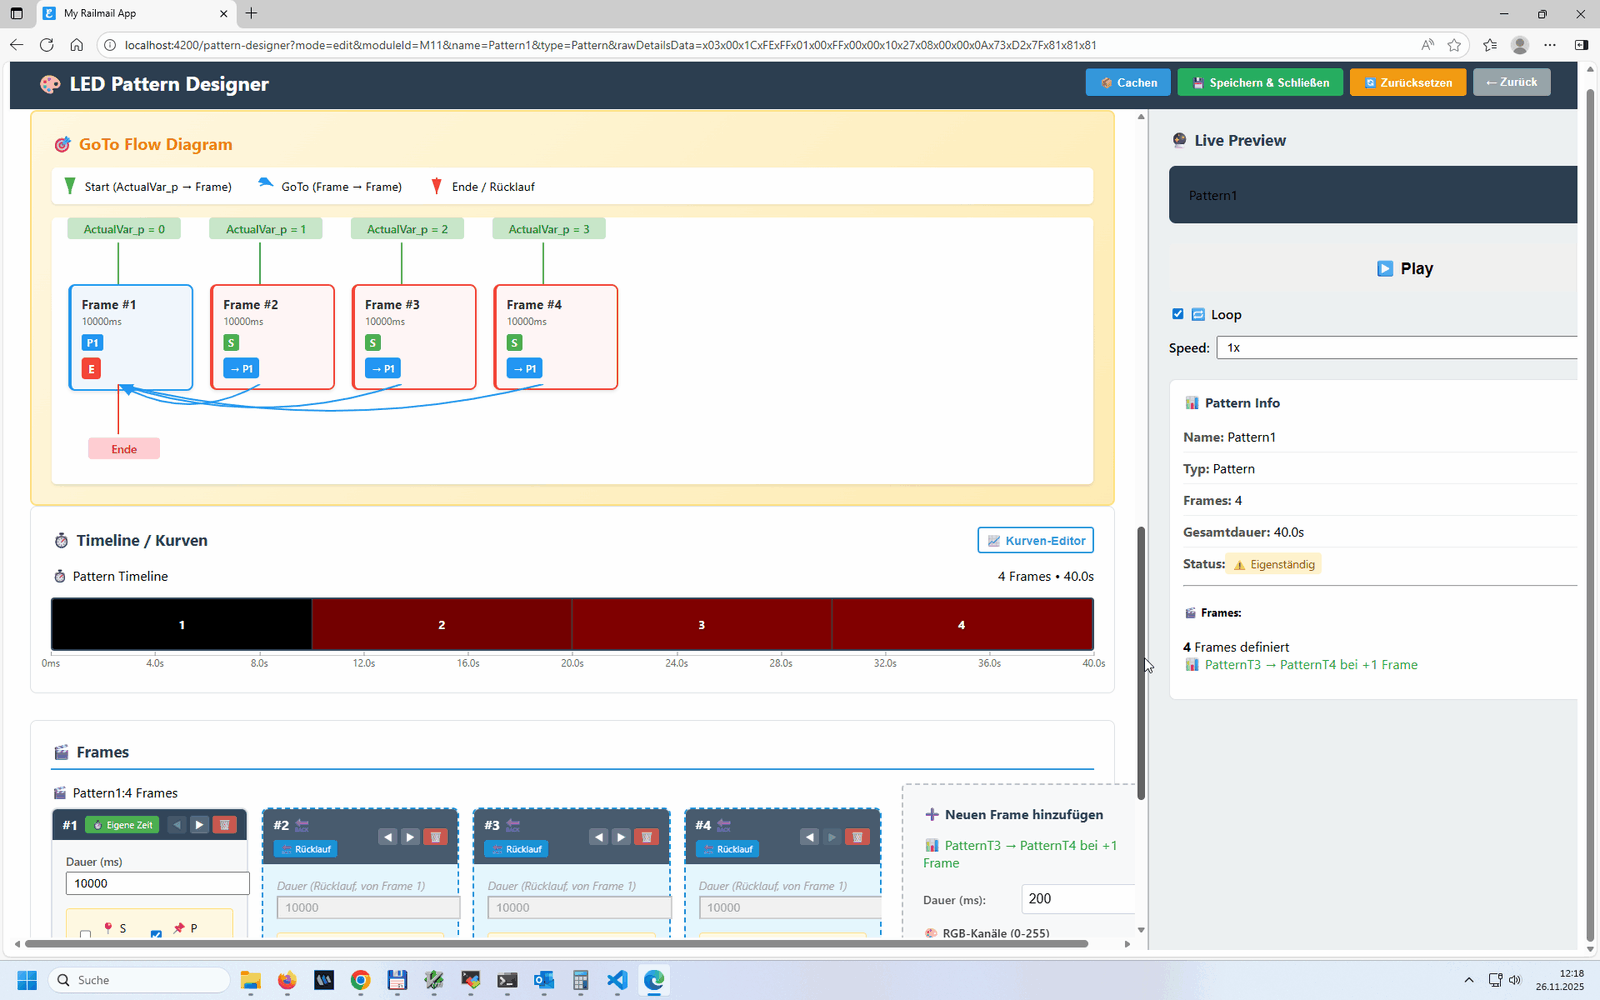Open the Speed dropdown showing 1x
Screen dimensions: 1600x1000
1396,348
